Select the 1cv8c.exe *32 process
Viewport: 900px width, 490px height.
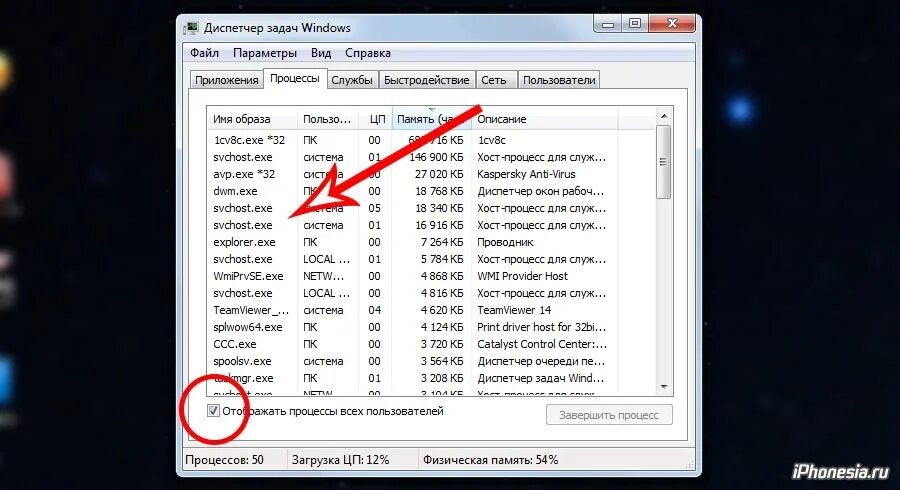[249, 140]
